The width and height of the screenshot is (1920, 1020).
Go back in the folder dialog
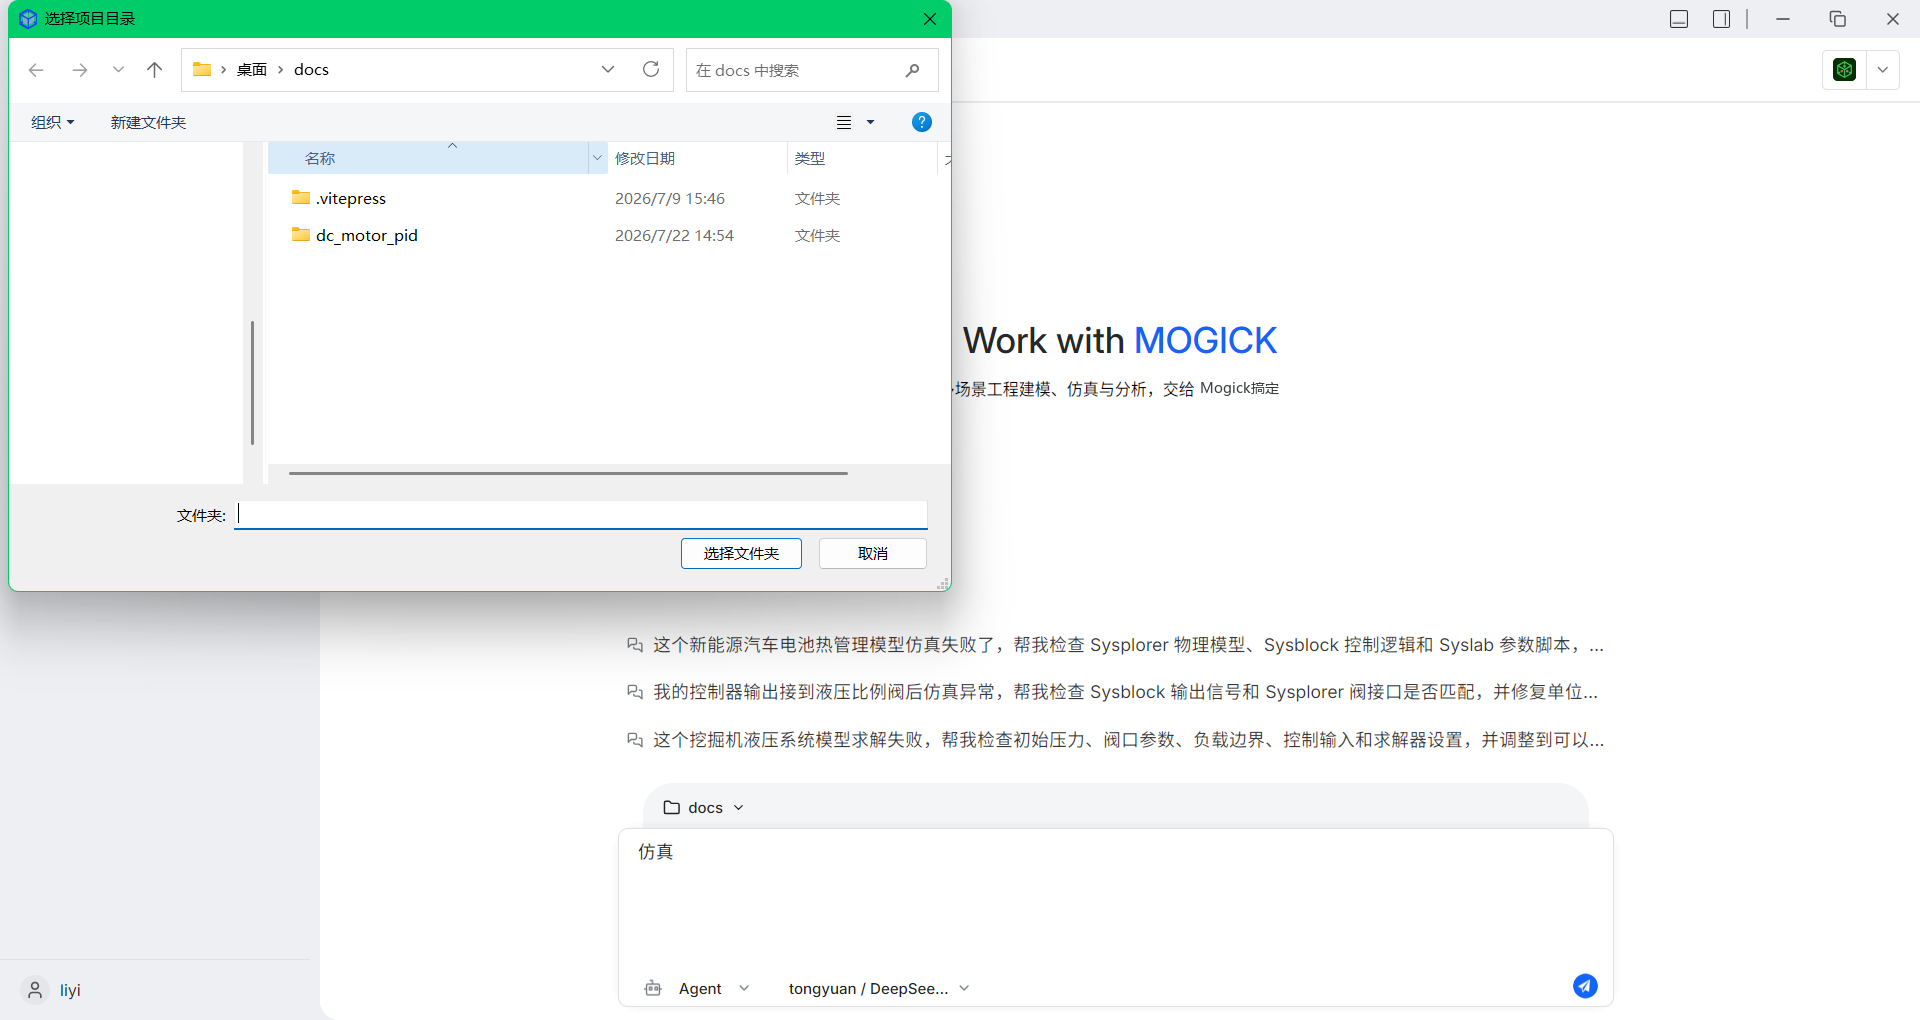(36, 70)
